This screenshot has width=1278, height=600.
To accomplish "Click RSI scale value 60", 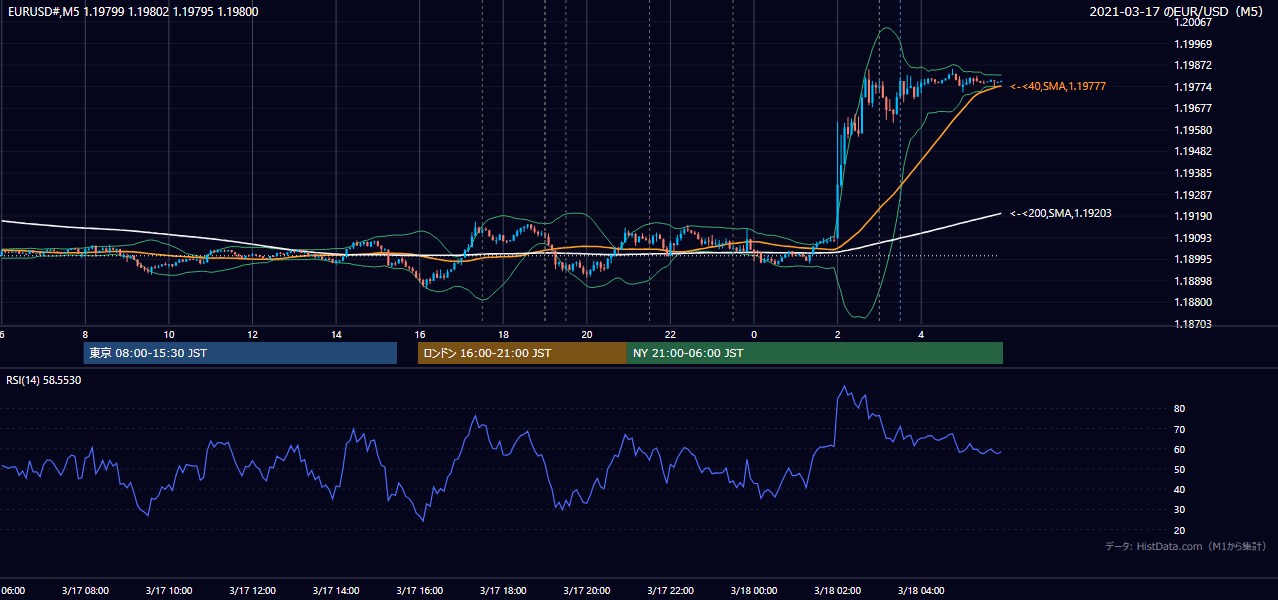I will click(1180, 449).
